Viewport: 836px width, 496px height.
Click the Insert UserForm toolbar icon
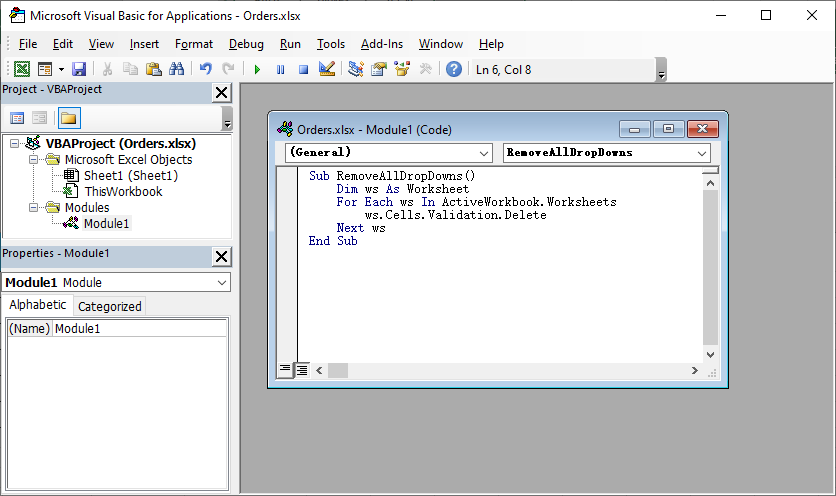point(45,69)
